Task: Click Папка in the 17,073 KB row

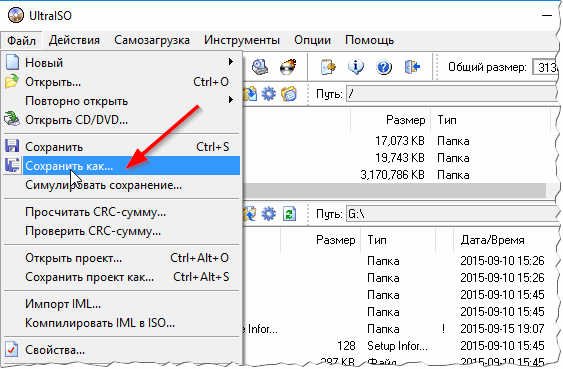Action: pyautogui.click(x=453, y=141)
